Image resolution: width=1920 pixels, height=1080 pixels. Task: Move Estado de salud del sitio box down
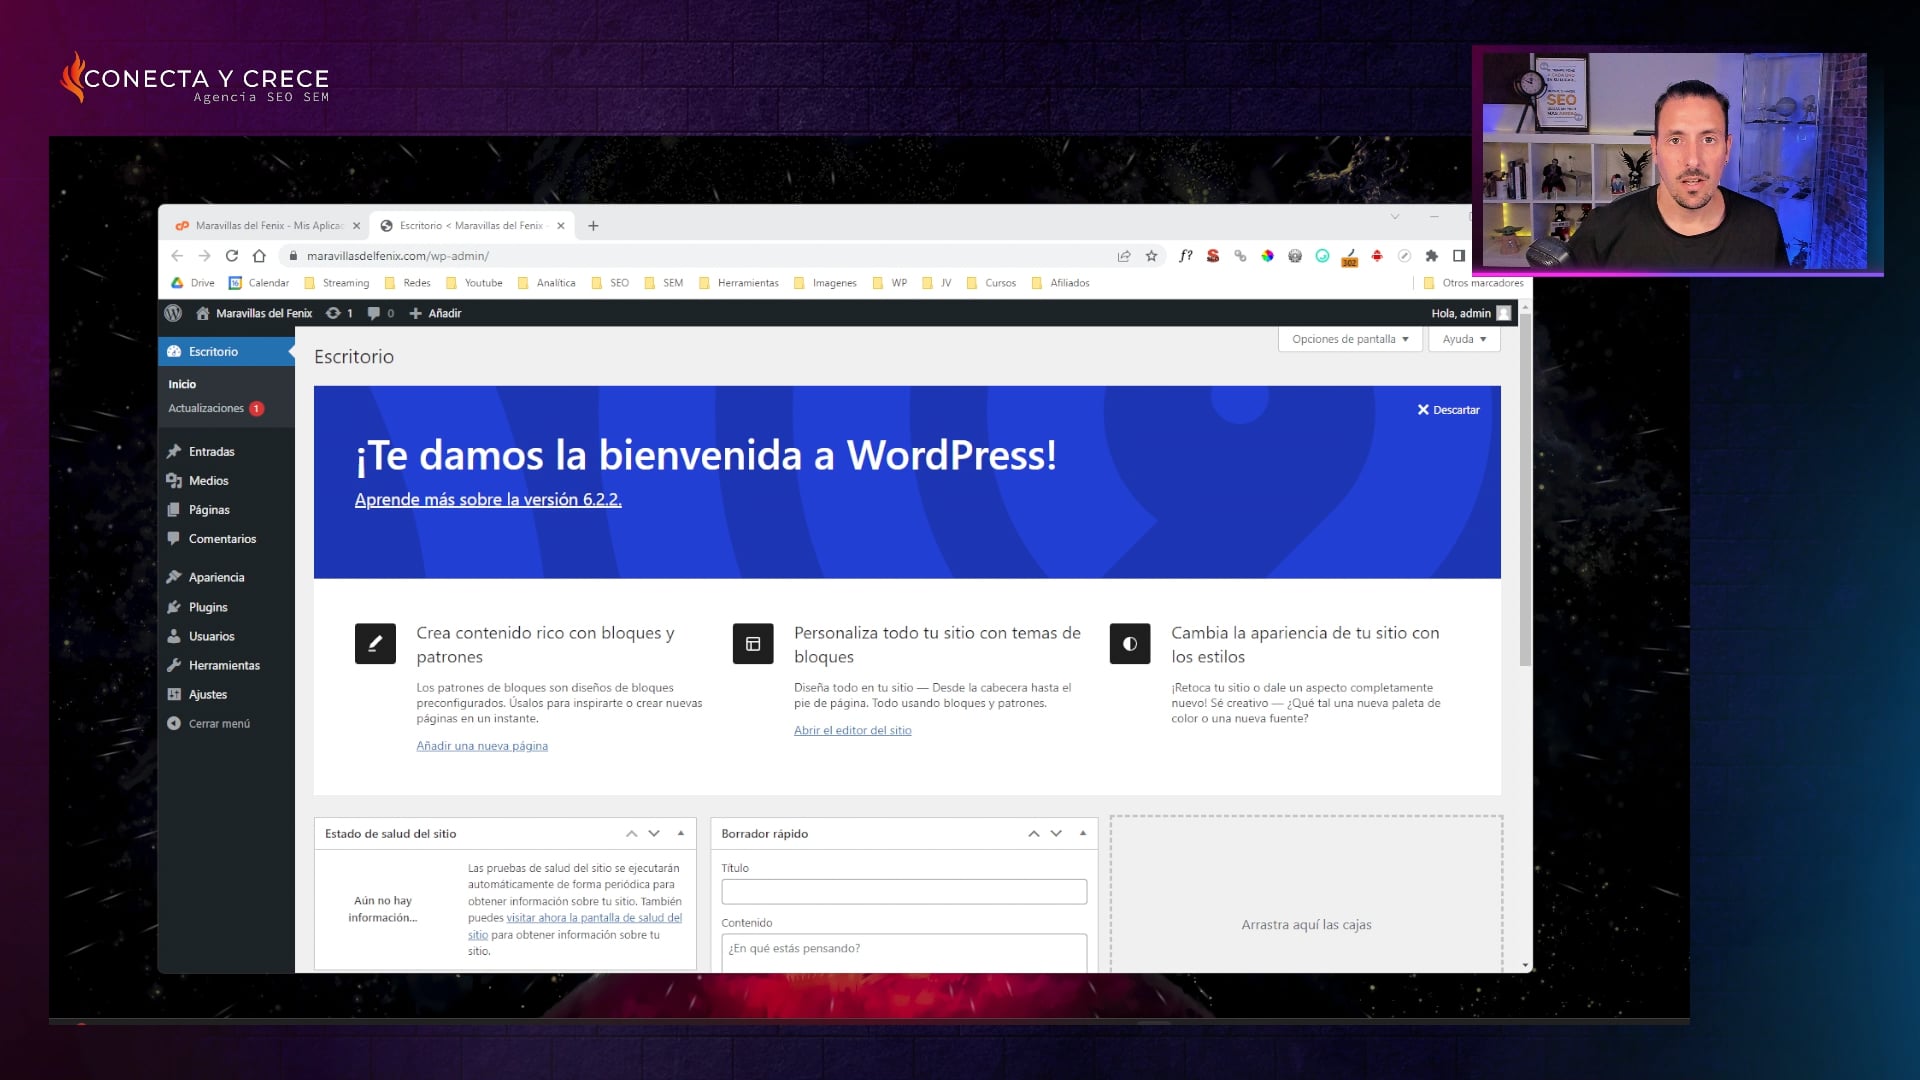(x=654, y=833)
